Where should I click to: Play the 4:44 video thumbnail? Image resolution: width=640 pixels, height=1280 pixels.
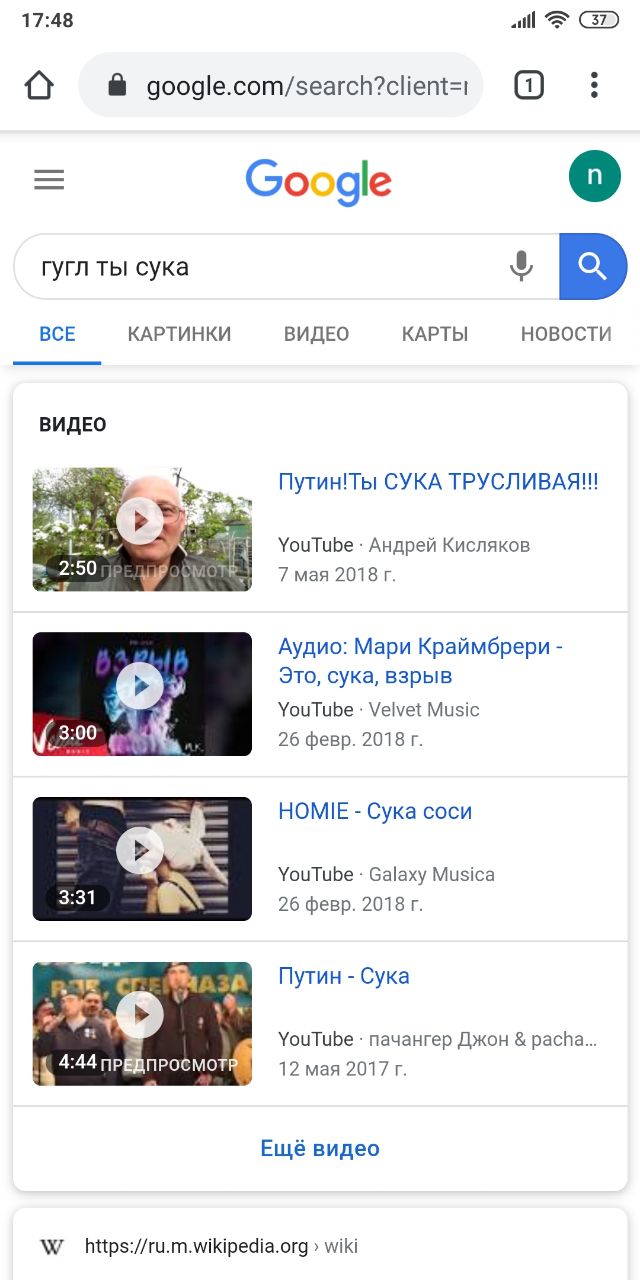click(142, 1023)
